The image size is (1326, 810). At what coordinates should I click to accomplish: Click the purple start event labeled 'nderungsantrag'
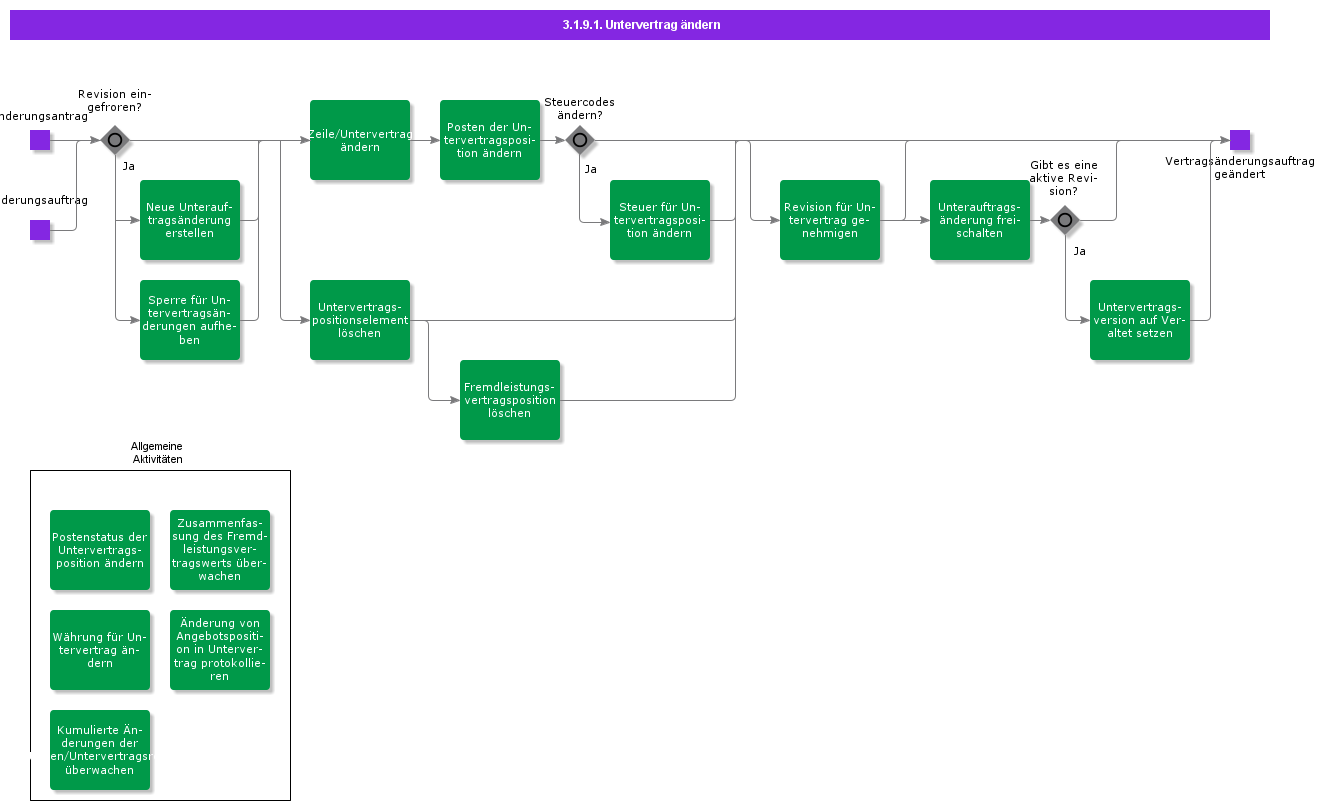40,140
